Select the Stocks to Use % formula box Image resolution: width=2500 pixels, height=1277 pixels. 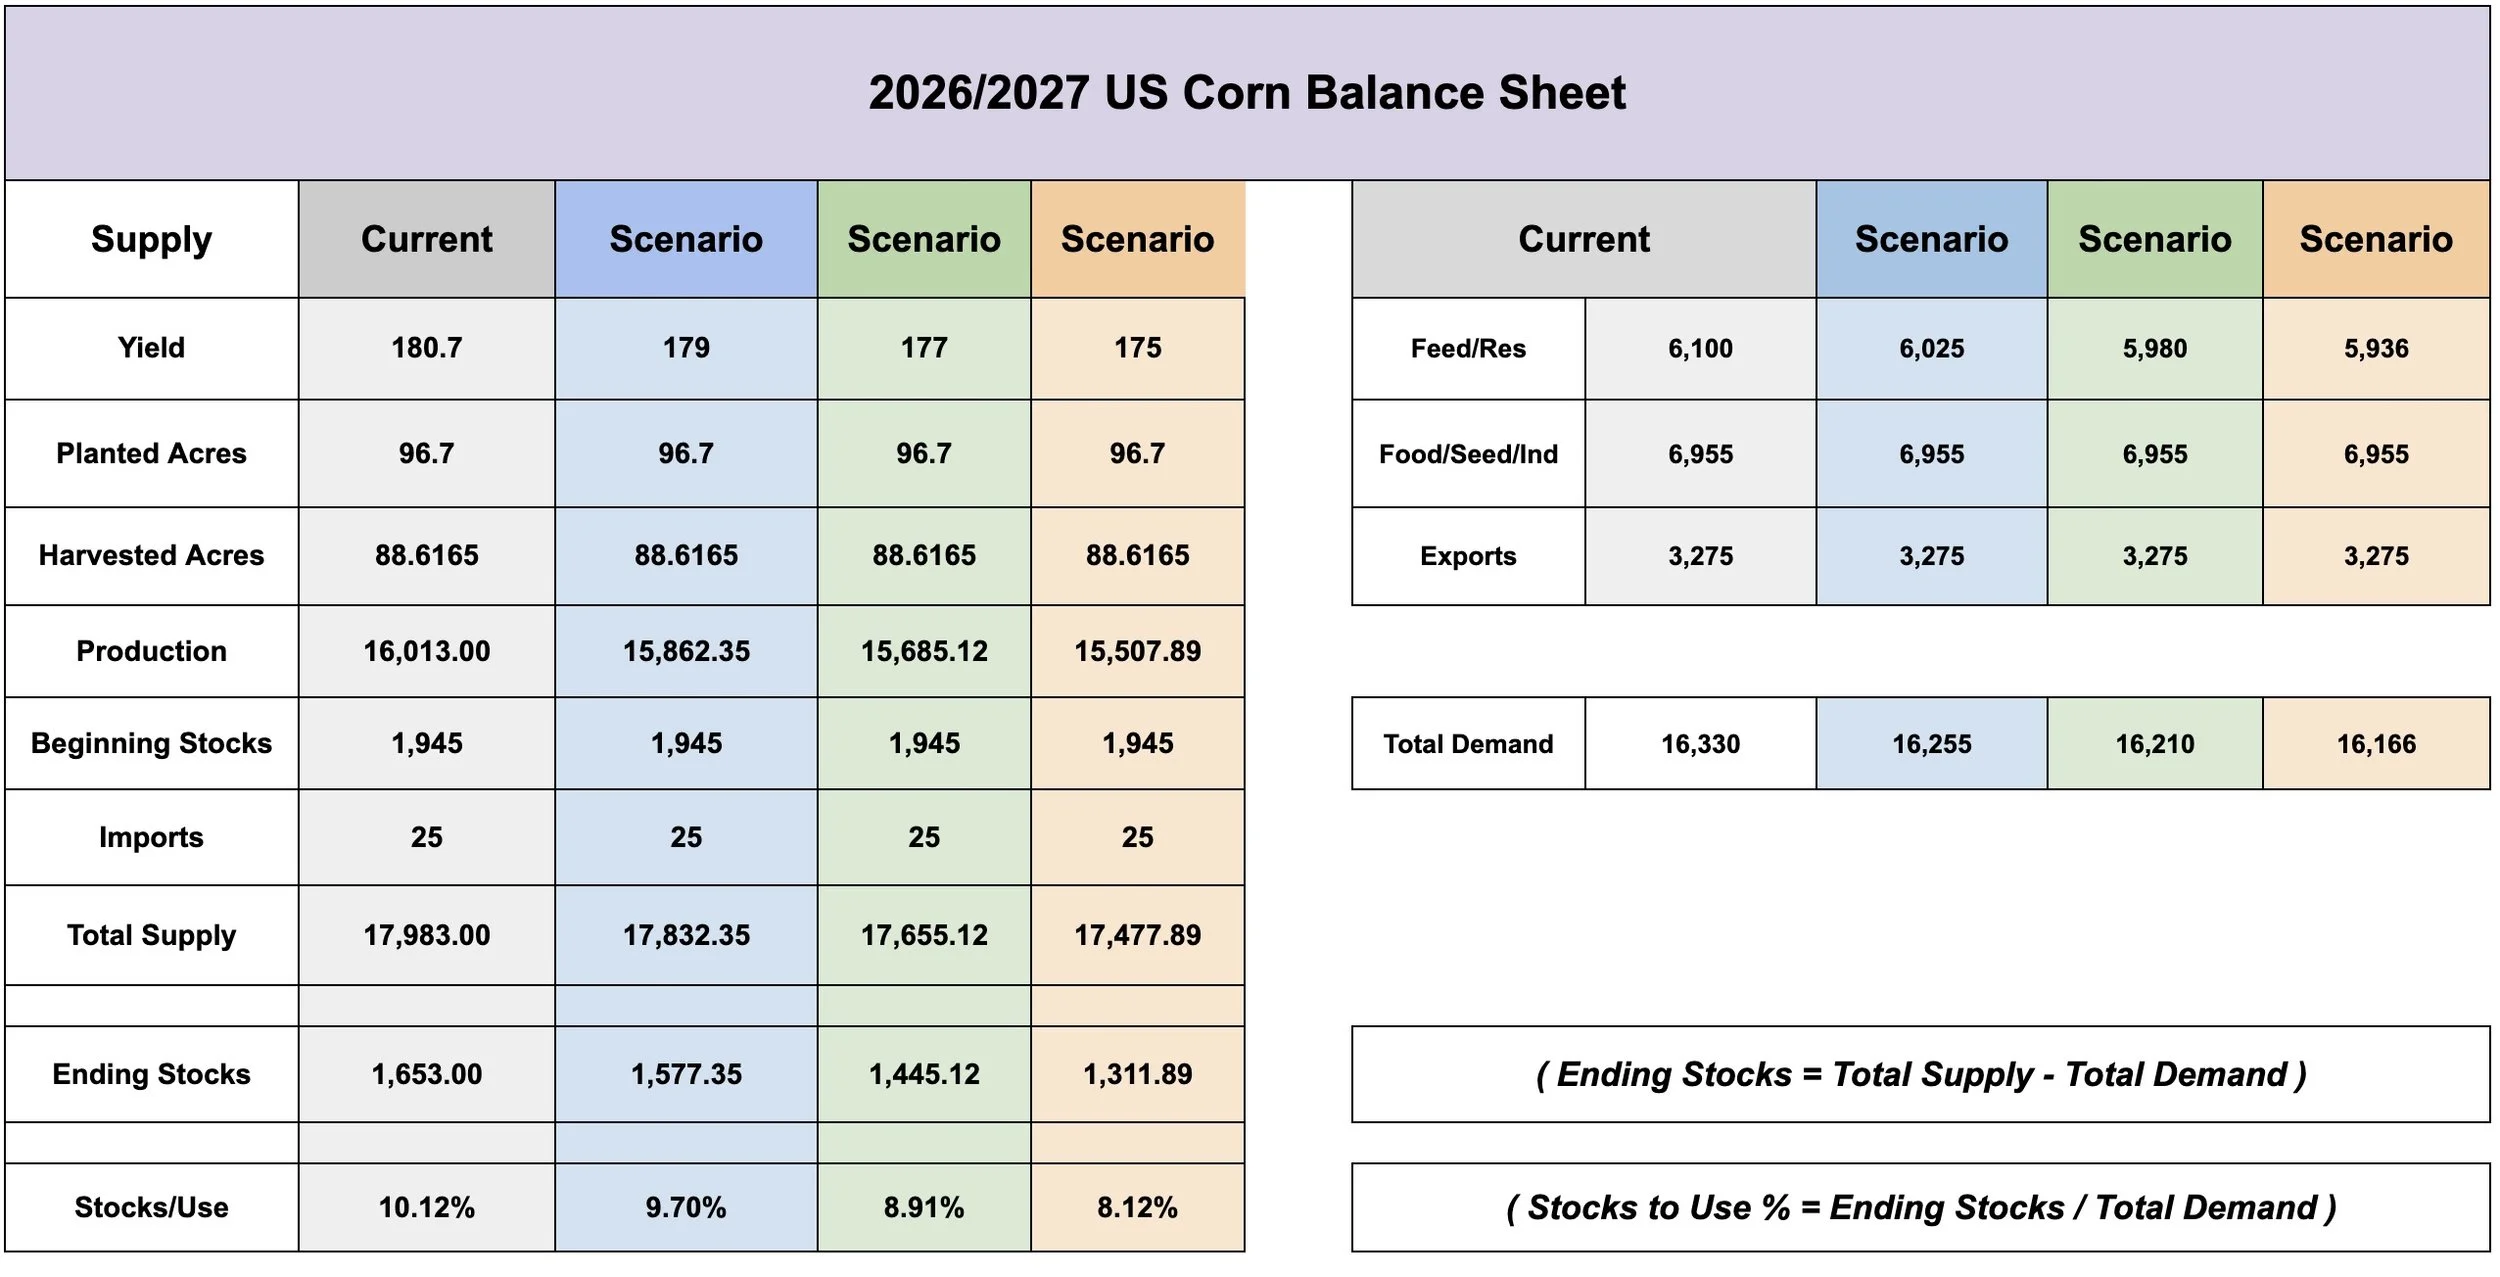click(x=1920, y=1208)
